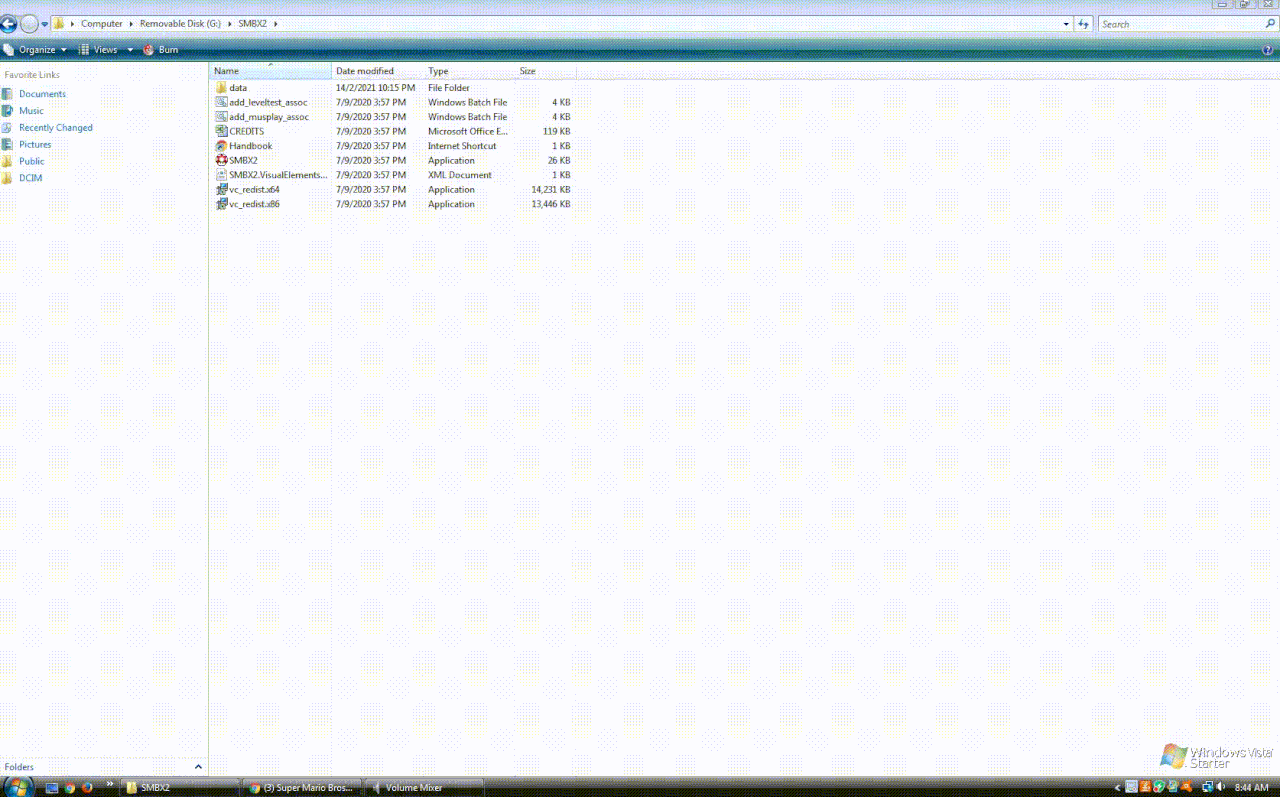Launch Firefox from Quick Launch
Viewport: 1280px width, 797px height.
pyautogui.click(x=87, y=788)
